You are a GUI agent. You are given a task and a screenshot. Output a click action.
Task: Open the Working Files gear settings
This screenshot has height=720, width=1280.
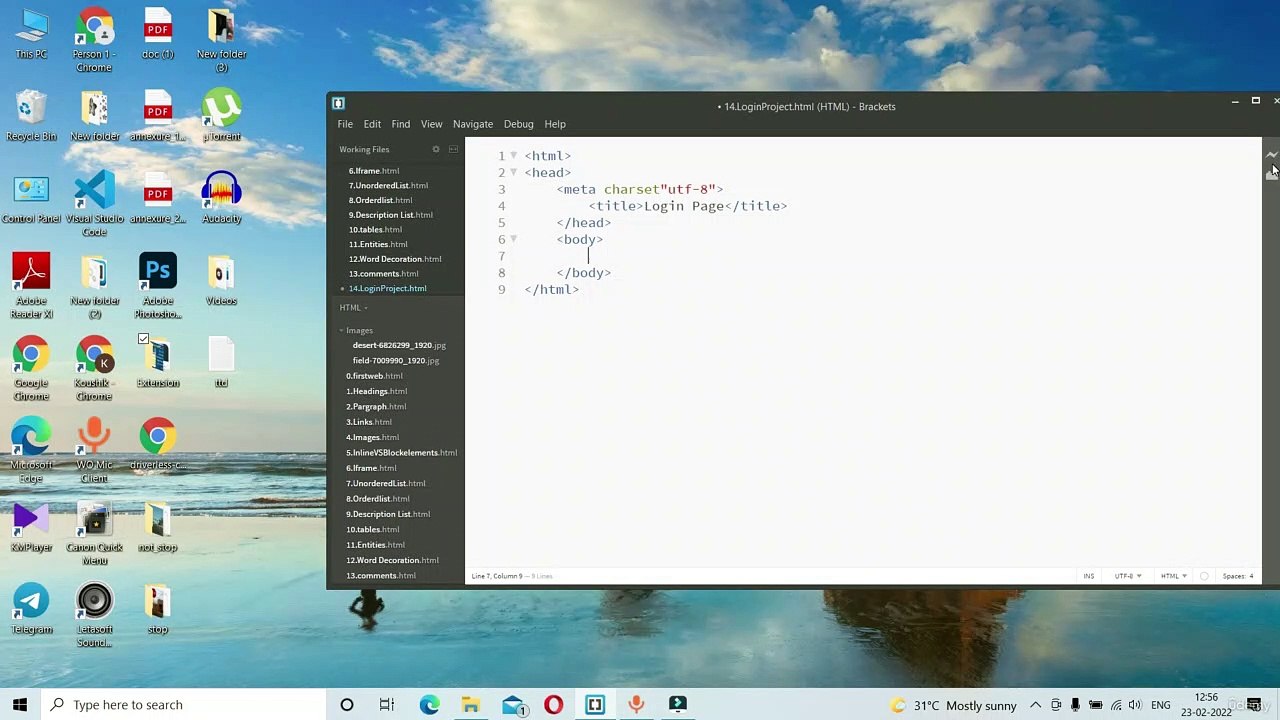point(436,149)
